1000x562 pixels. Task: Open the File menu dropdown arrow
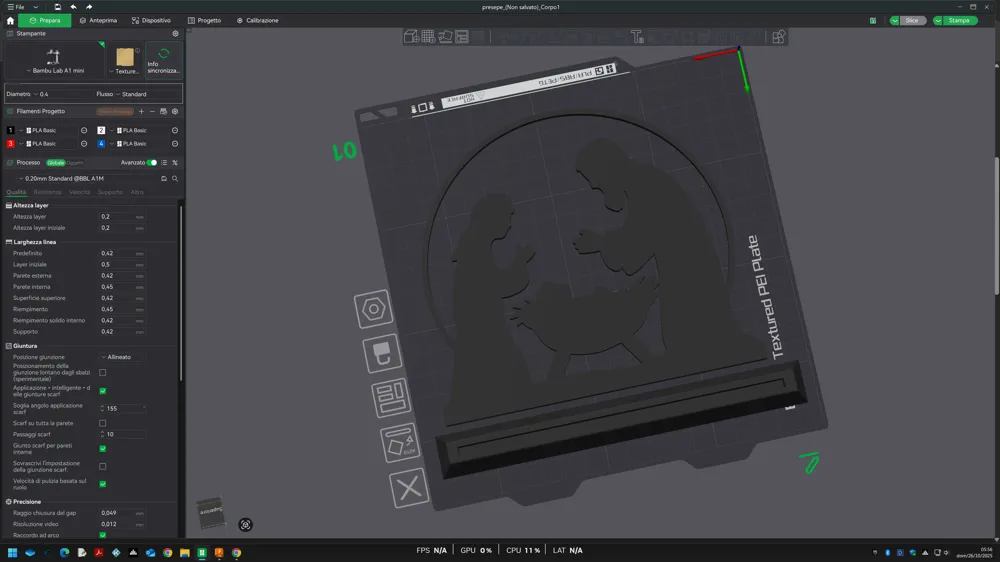36,7
